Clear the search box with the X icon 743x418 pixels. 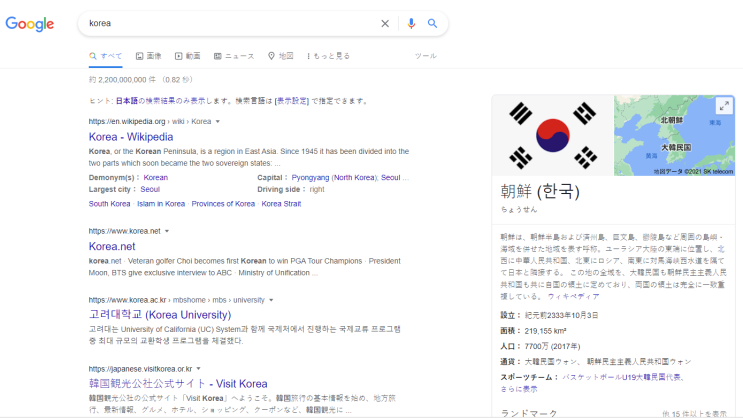[385, 23]
